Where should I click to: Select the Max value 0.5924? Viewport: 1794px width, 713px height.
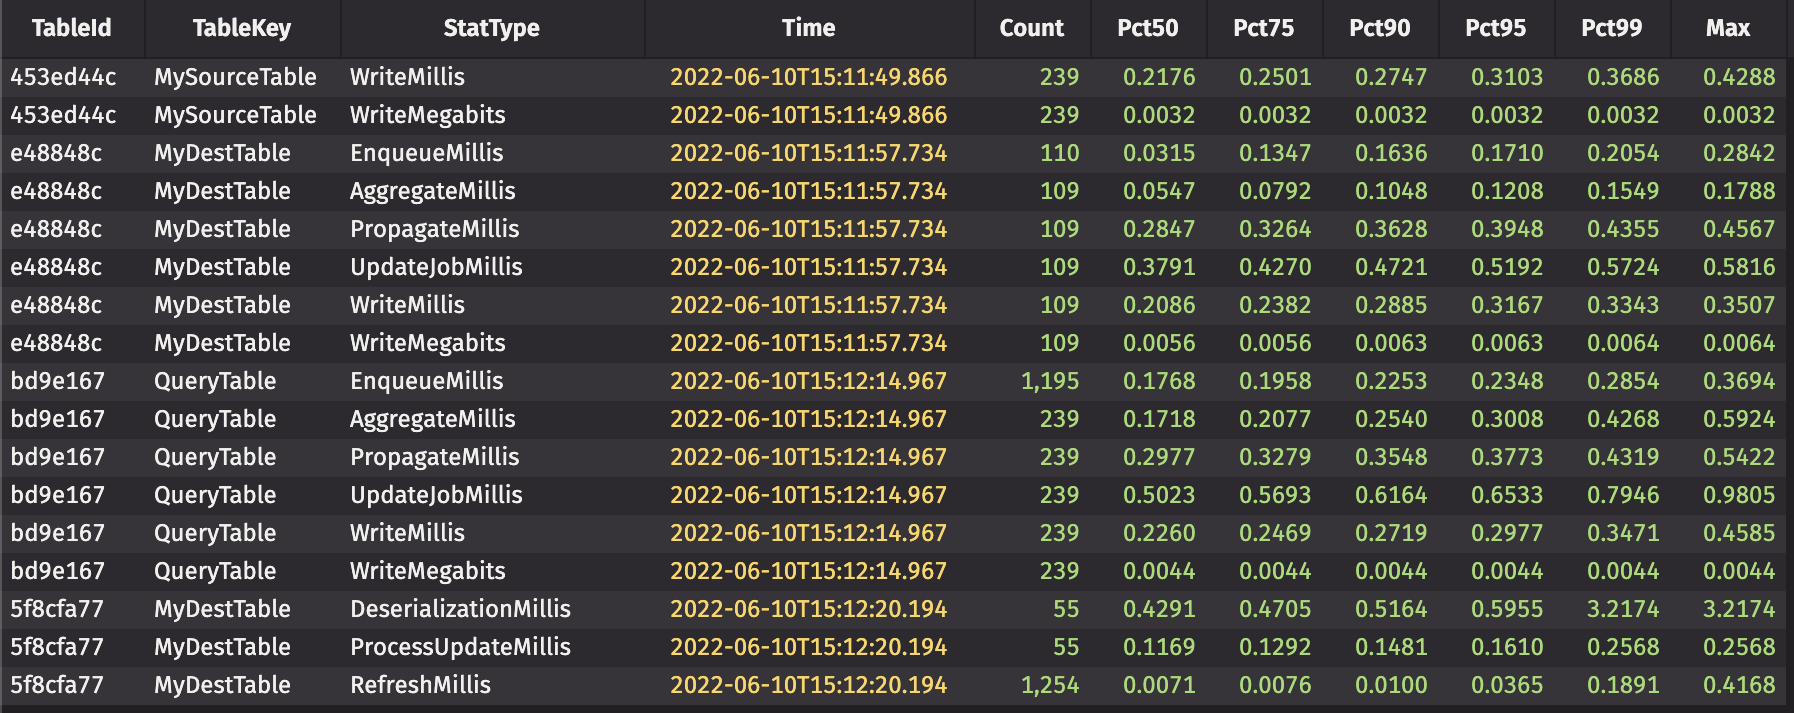pyautogui.click(x=1739, y=419)
